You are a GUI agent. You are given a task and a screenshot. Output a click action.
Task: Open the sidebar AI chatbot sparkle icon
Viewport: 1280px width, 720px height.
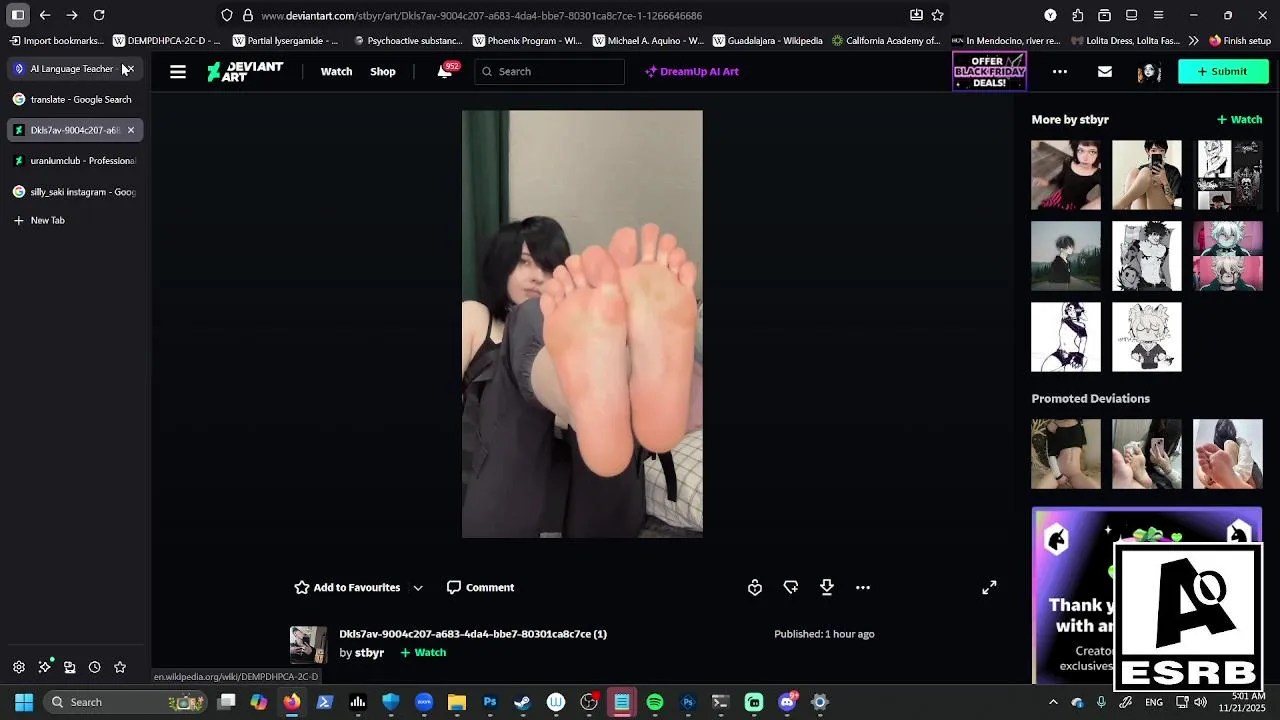click(44, 667)
